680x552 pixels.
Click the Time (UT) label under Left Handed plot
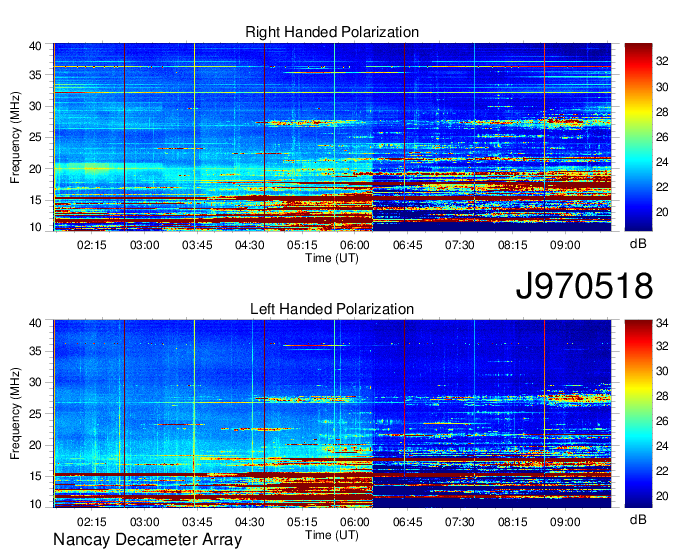click(332, 535)
